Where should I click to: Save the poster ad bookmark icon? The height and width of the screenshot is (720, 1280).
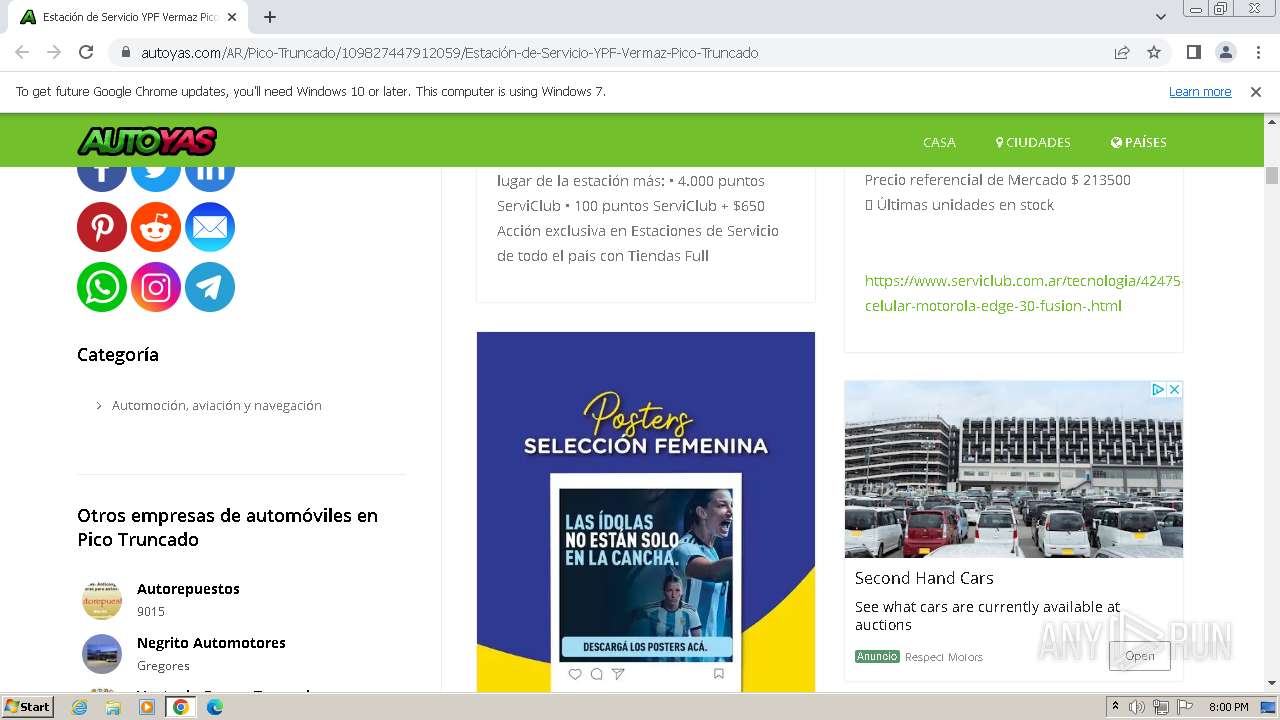719,674
